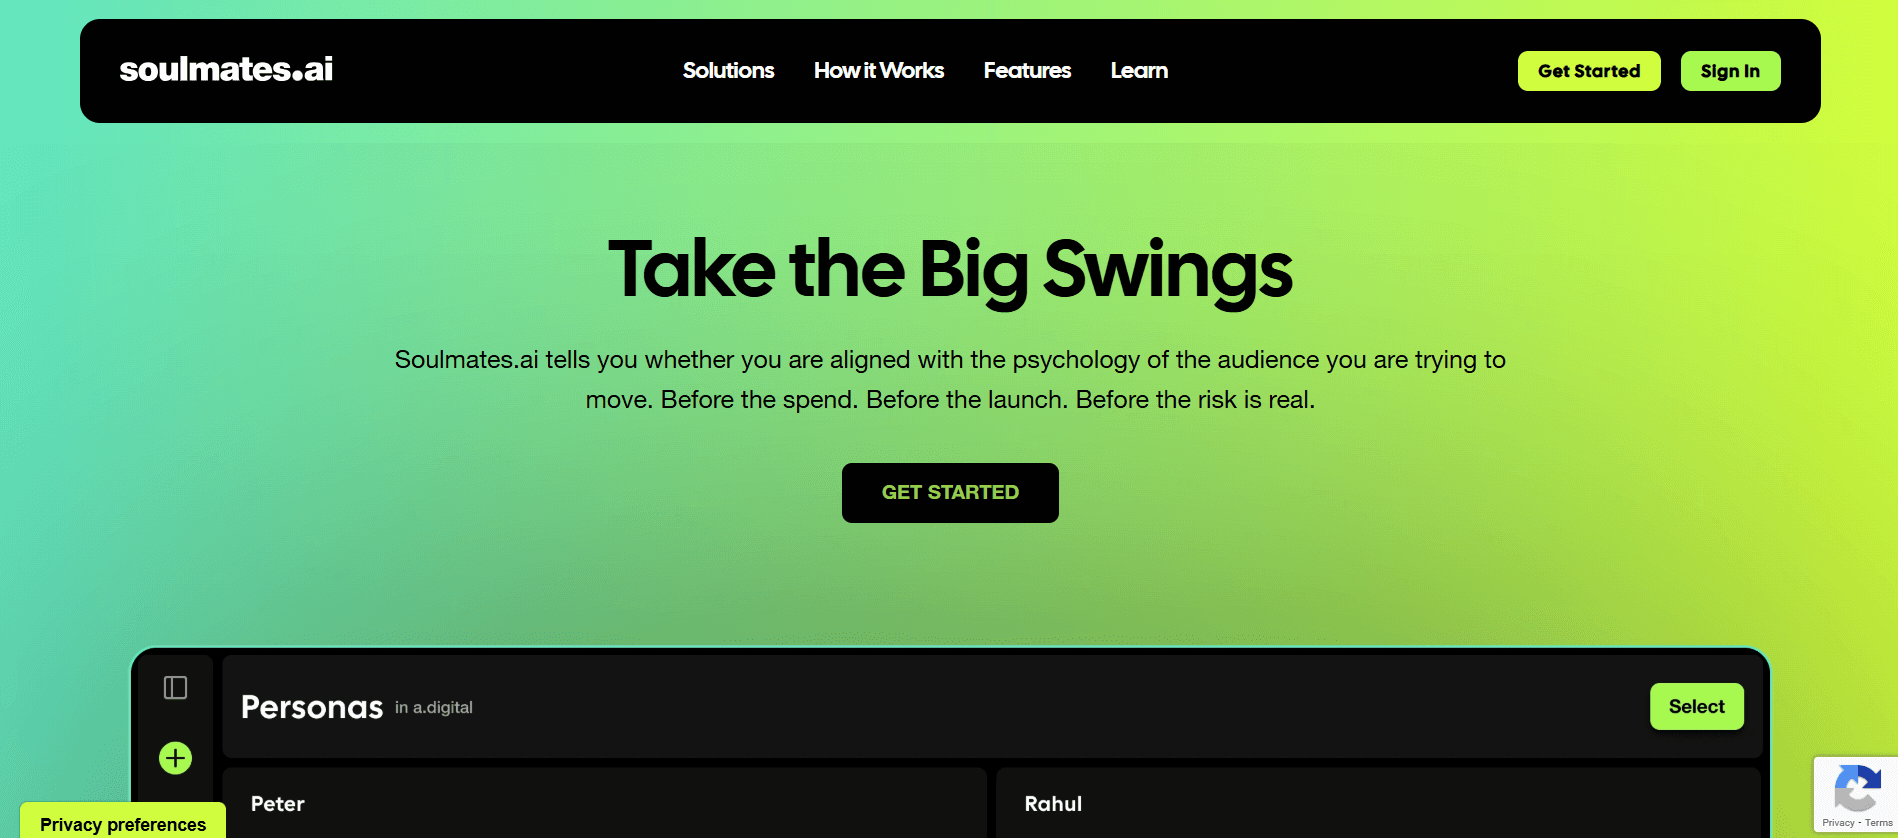This screenshot has height=838, width=1898.
Task: Open Privacy preferences
Action: [123, 822]
